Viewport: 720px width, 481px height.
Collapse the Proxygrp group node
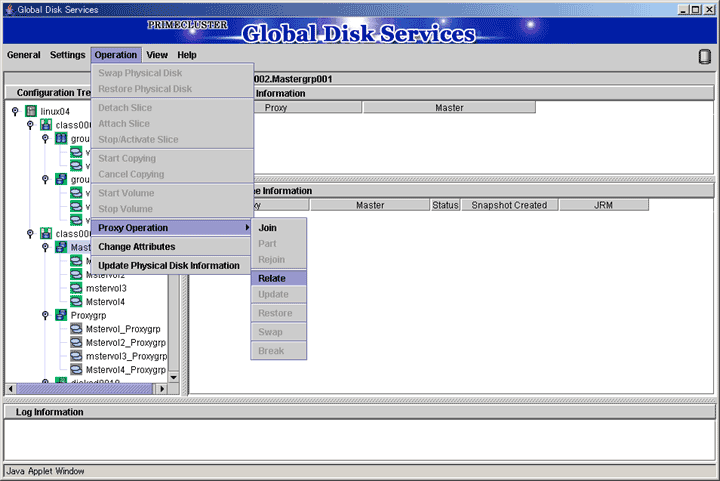45,315
